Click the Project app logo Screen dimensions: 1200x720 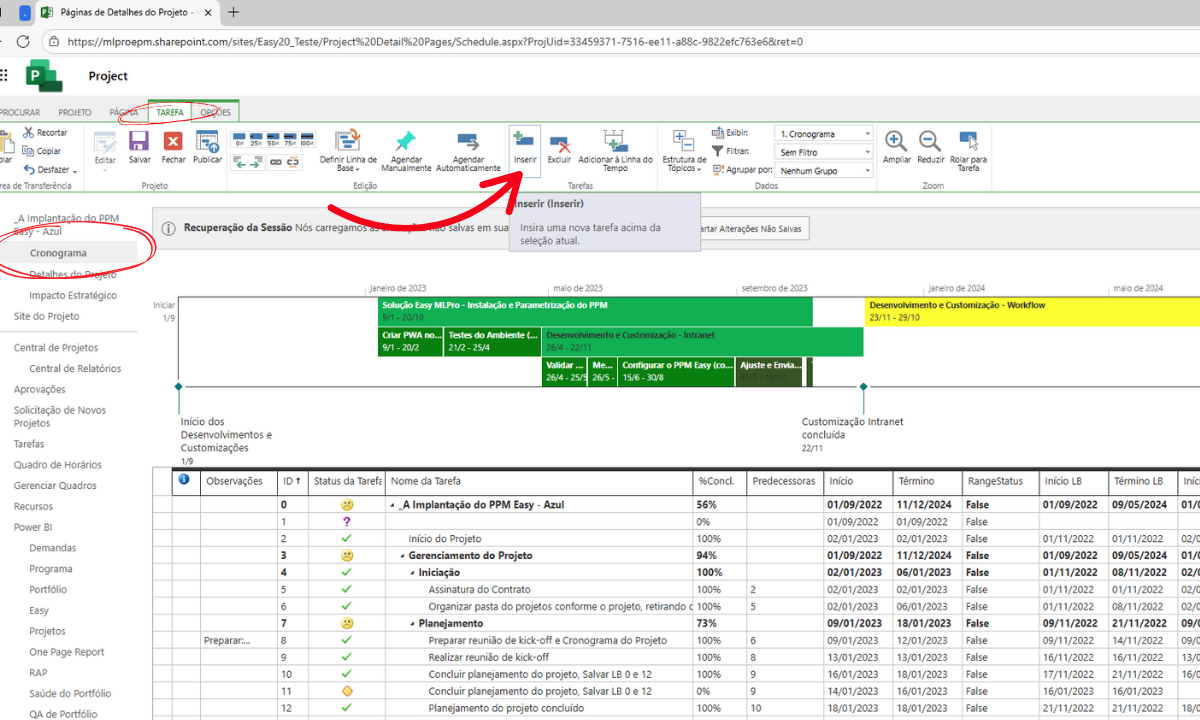(x=44, y=76)
